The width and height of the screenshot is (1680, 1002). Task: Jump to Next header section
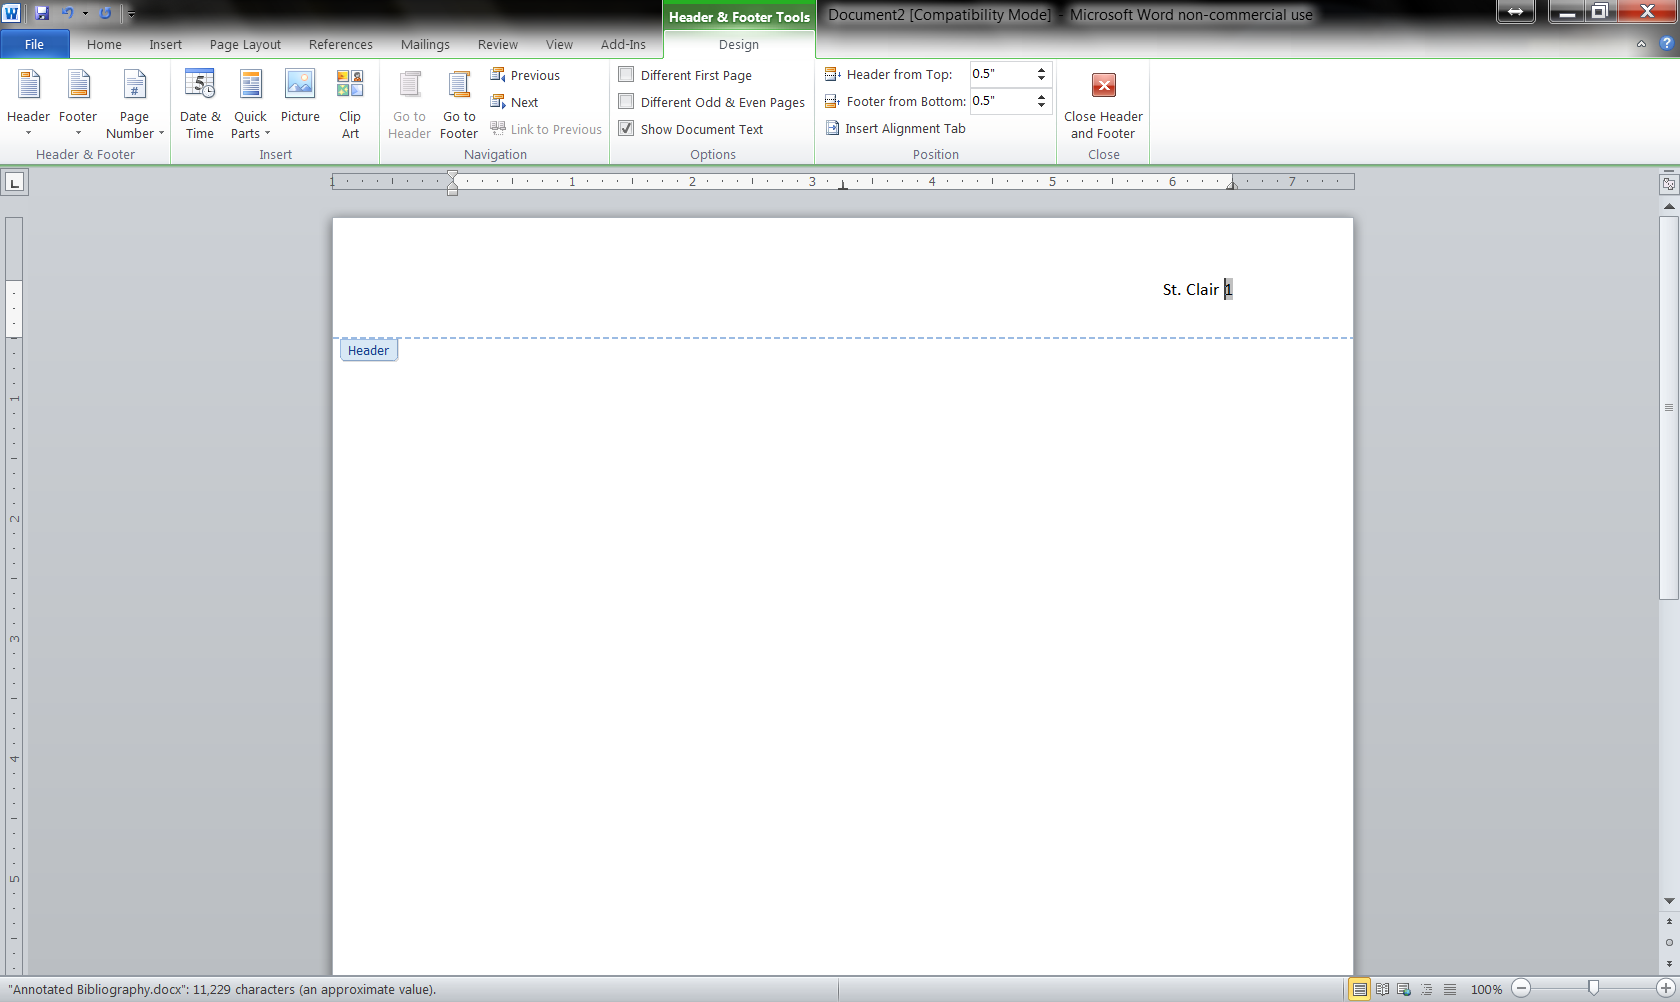(515, 102)
